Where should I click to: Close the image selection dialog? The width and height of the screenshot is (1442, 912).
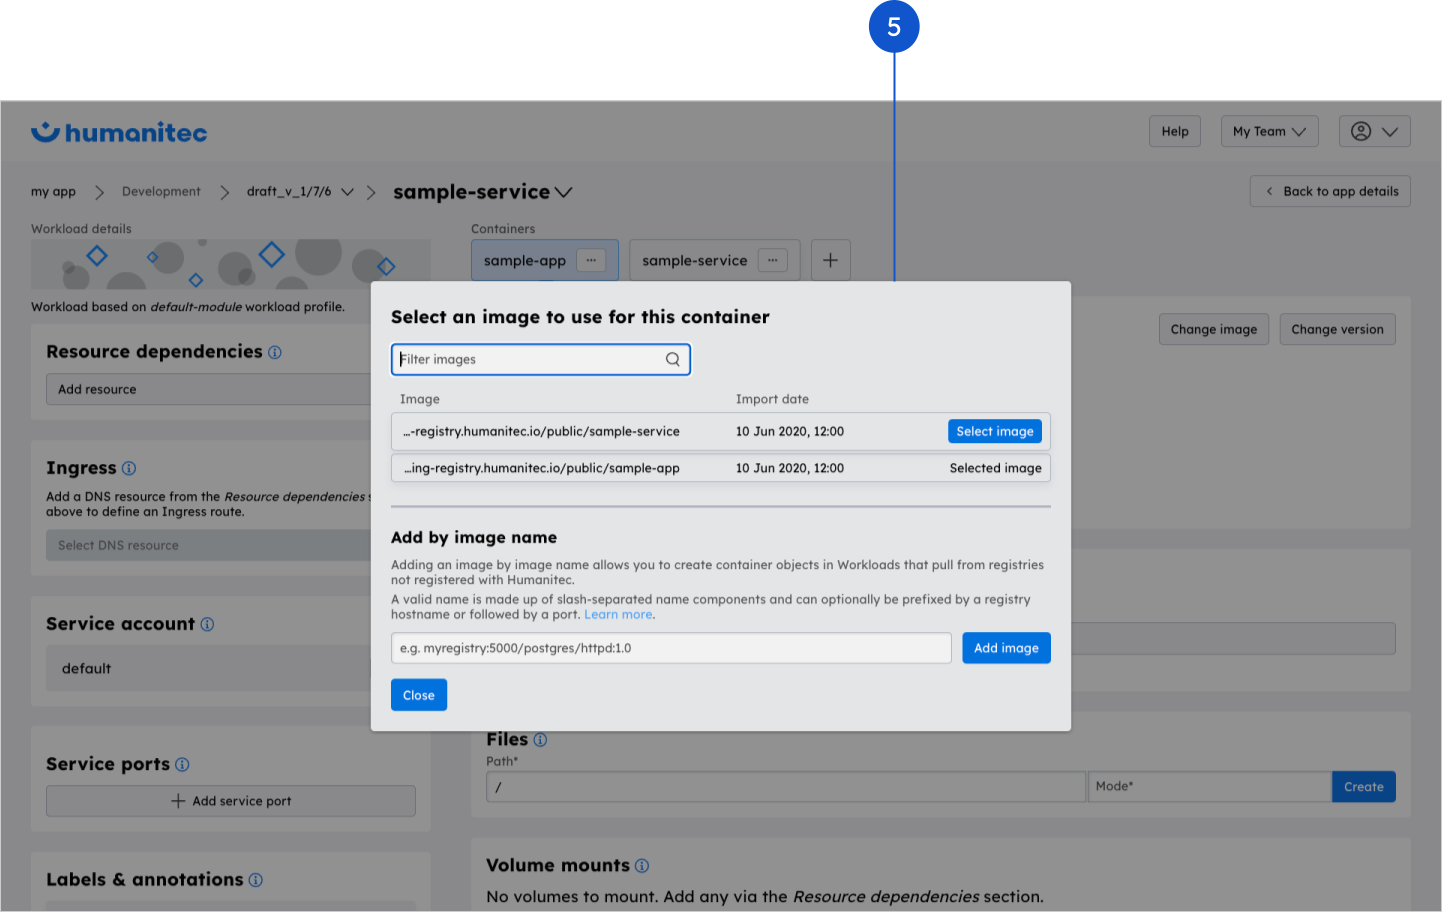418,695
